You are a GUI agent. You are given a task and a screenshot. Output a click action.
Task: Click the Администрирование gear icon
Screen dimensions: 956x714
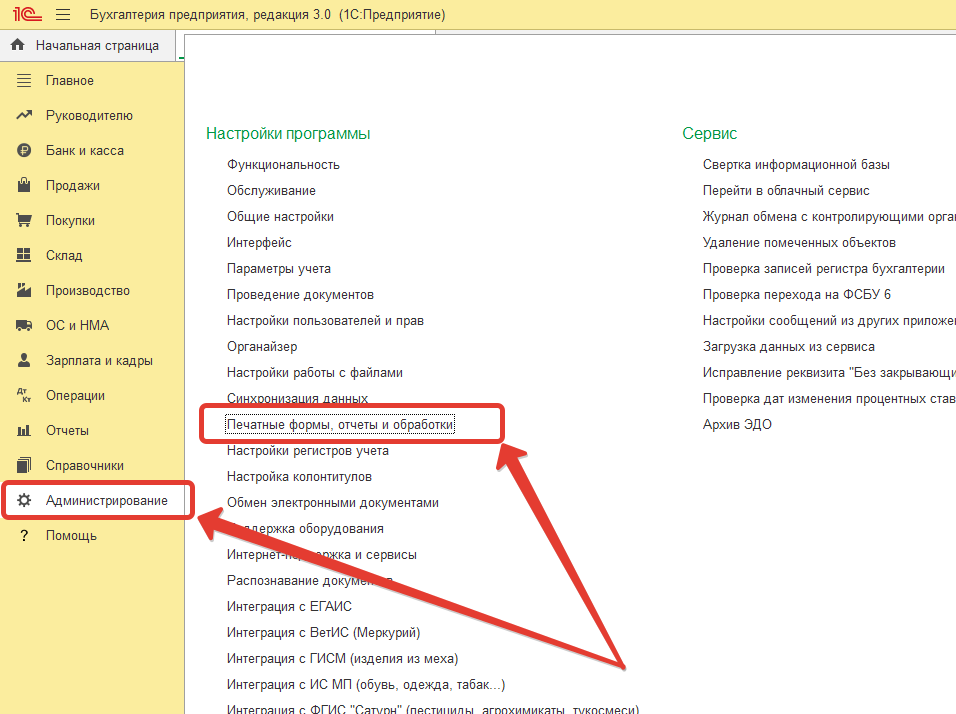[24, 501]
